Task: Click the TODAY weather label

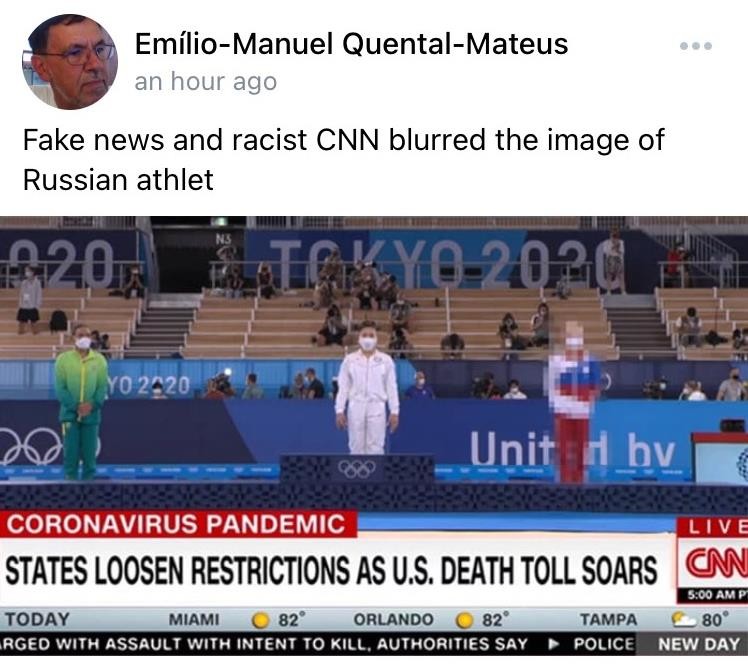Action: click(x=37, y=620)
